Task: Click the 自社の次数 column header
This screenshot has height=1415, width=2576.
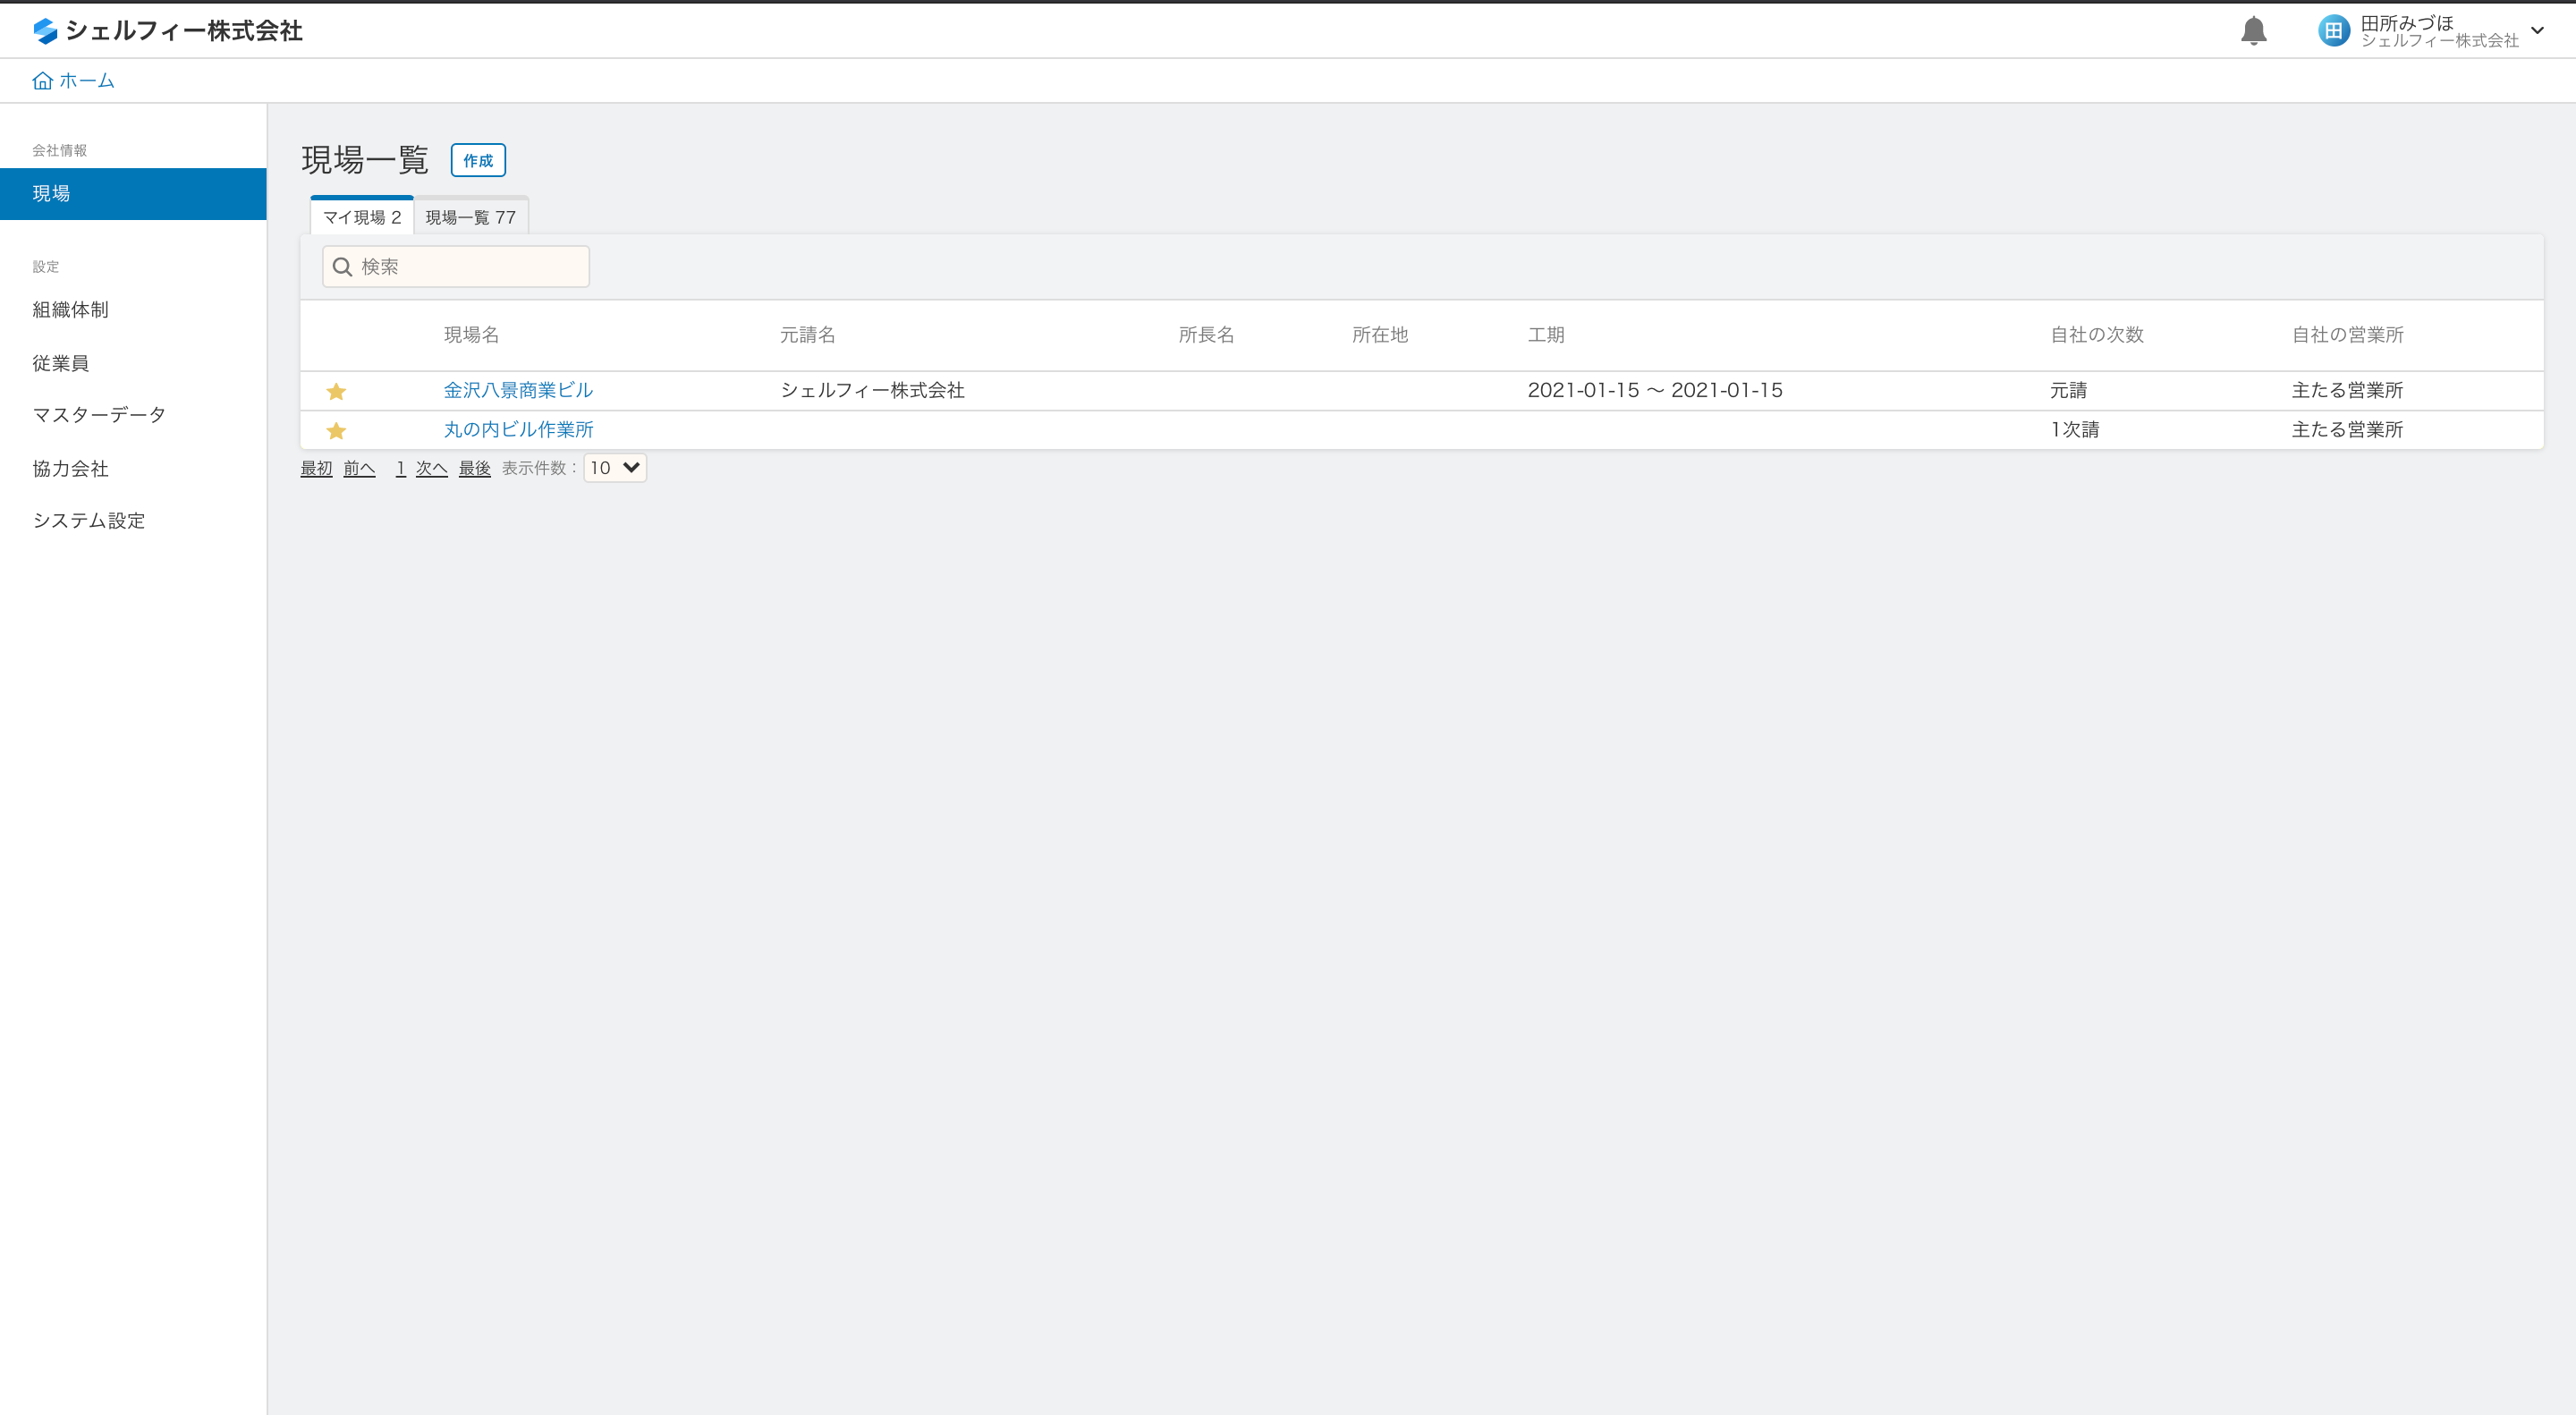Action: point(2097,335)
